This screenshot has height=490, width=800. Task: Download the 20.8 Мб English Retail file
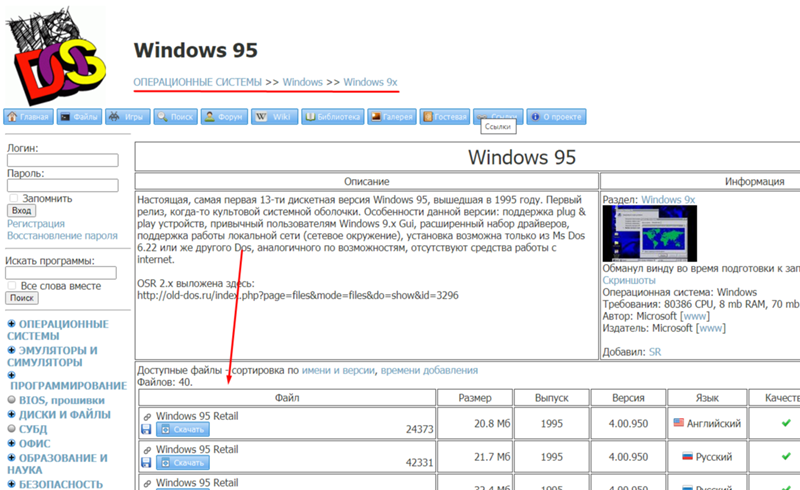183,430
